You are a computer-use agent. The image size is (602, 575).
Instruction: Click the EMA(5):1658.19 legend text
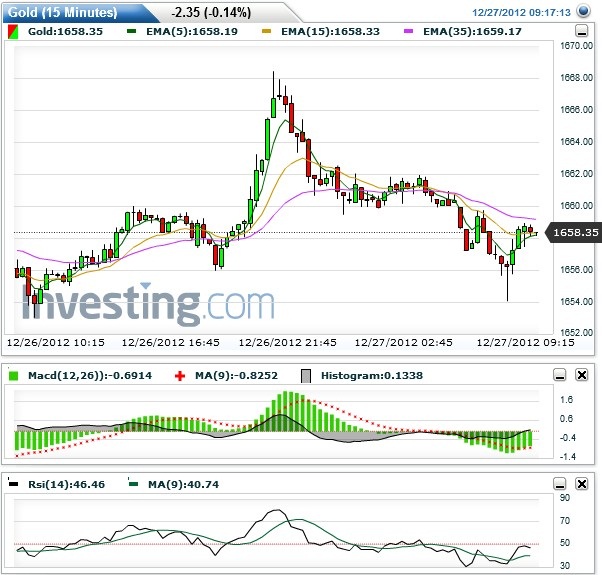(192, 31)
